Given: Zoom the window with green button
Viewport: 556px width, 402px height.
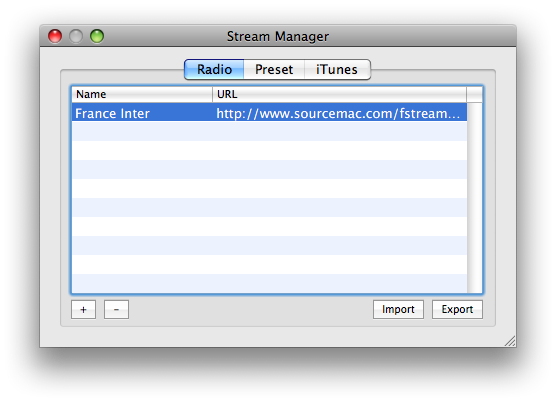Looking at the screenshot, I should pyautogui.click(x=97, y=36).
